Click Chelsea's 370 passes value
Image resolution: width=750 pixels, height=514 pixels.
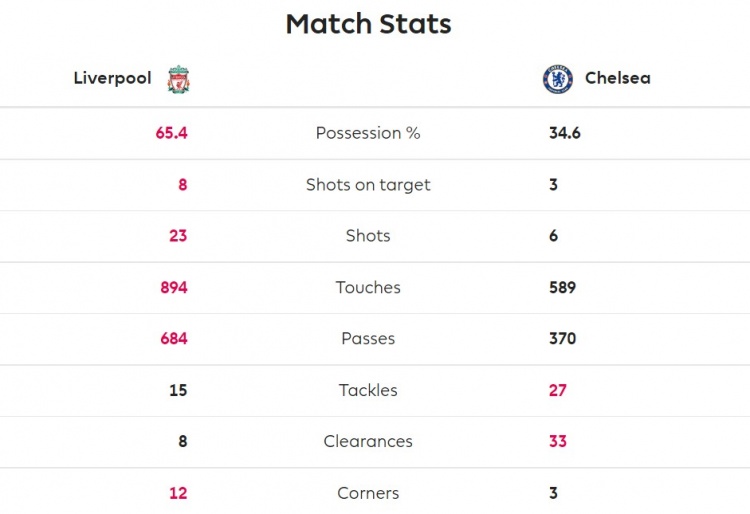(x=562, y=339)
